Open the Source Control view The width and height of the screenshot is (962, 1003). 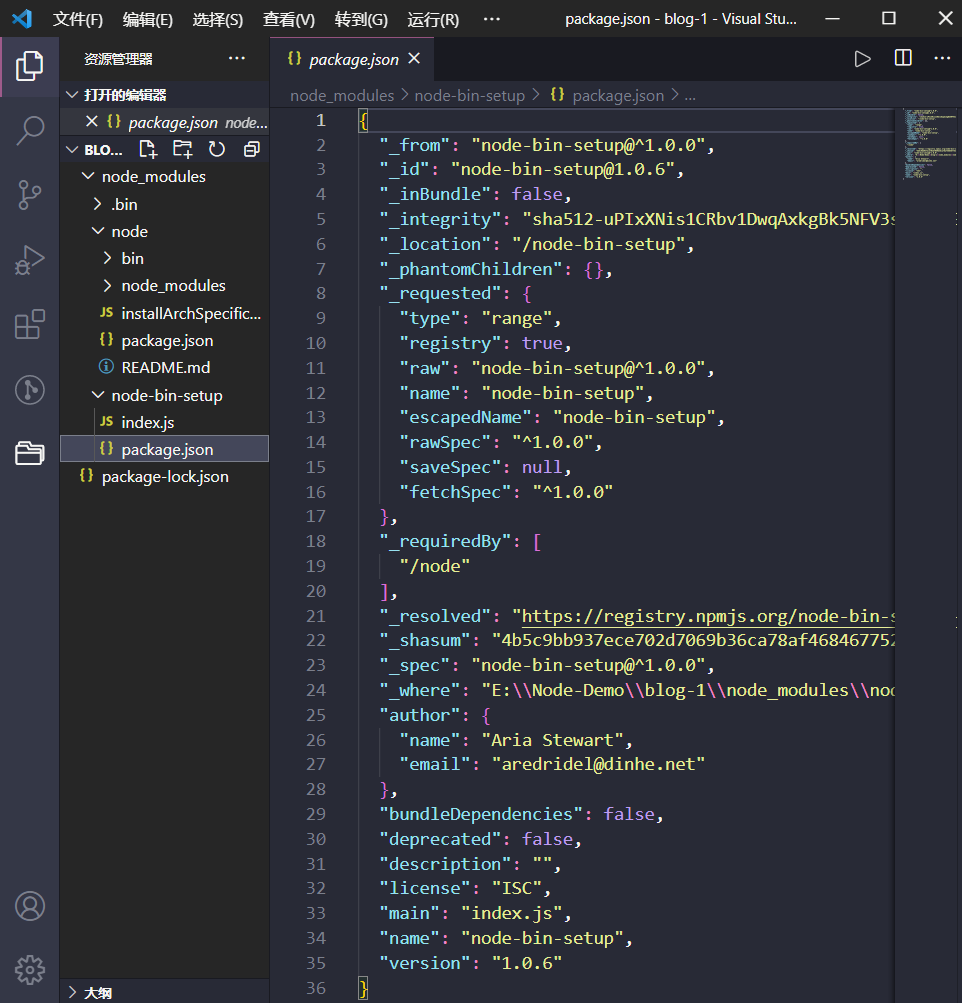point(30,195)
